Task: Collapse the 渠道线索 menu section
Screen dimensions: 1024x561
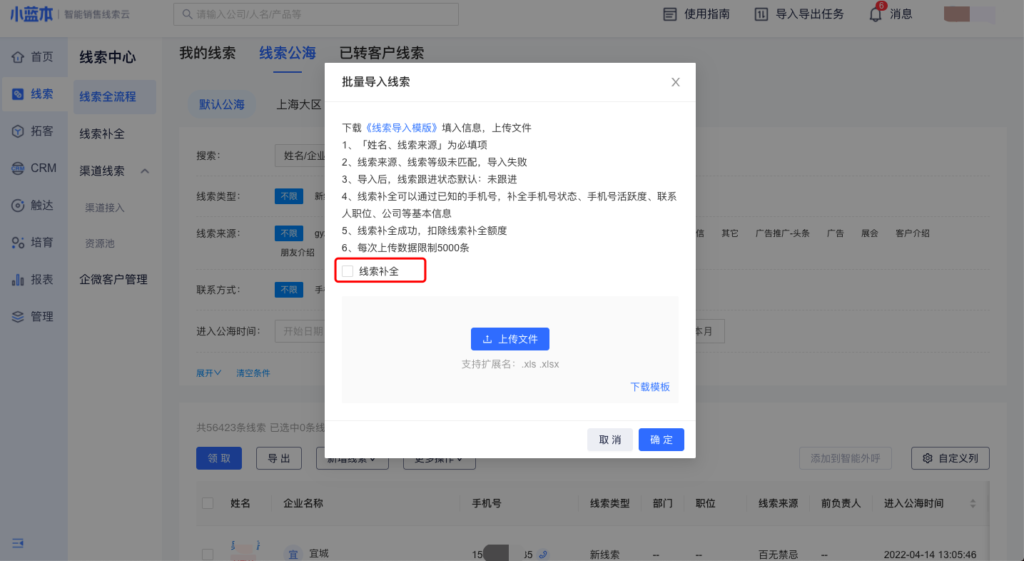Action: (x=145, y=171)
